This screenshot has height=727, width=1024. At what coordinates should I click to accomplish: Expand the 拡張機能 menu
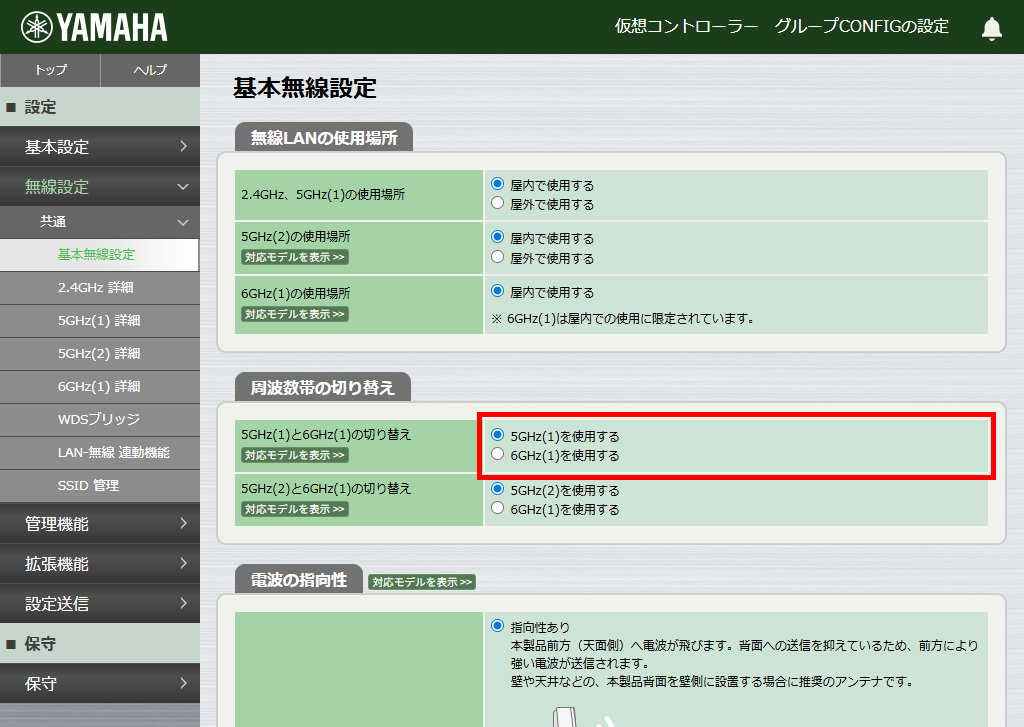pyautogui.click(x=100, y=564)
